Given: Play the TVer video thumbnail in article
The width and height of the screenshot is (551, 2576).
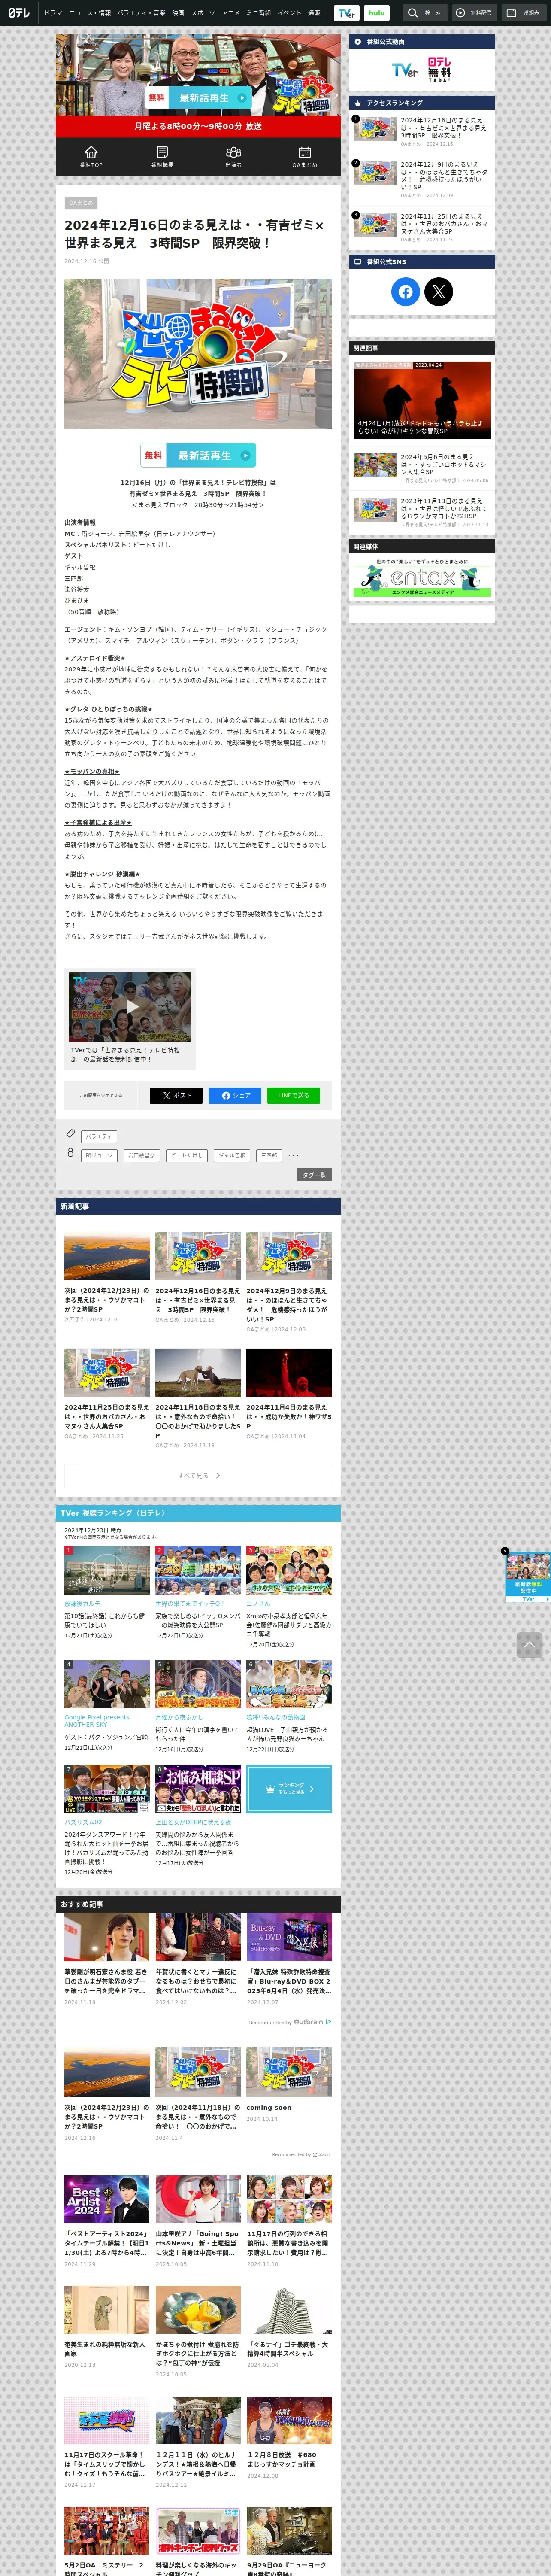Looking at the screenshot, I should pos(130,1007).
